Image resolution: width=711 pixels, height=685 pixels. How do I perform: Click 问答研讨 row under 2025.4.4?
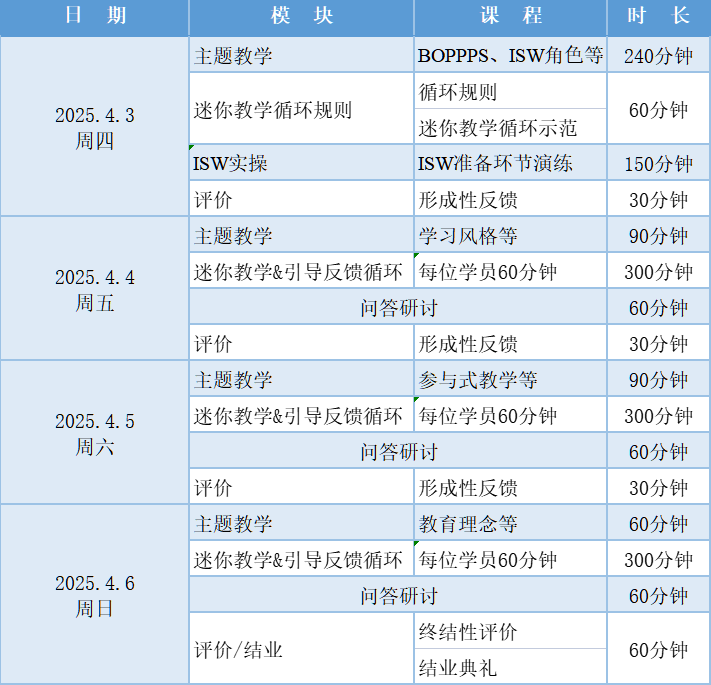tap(398, 306)
